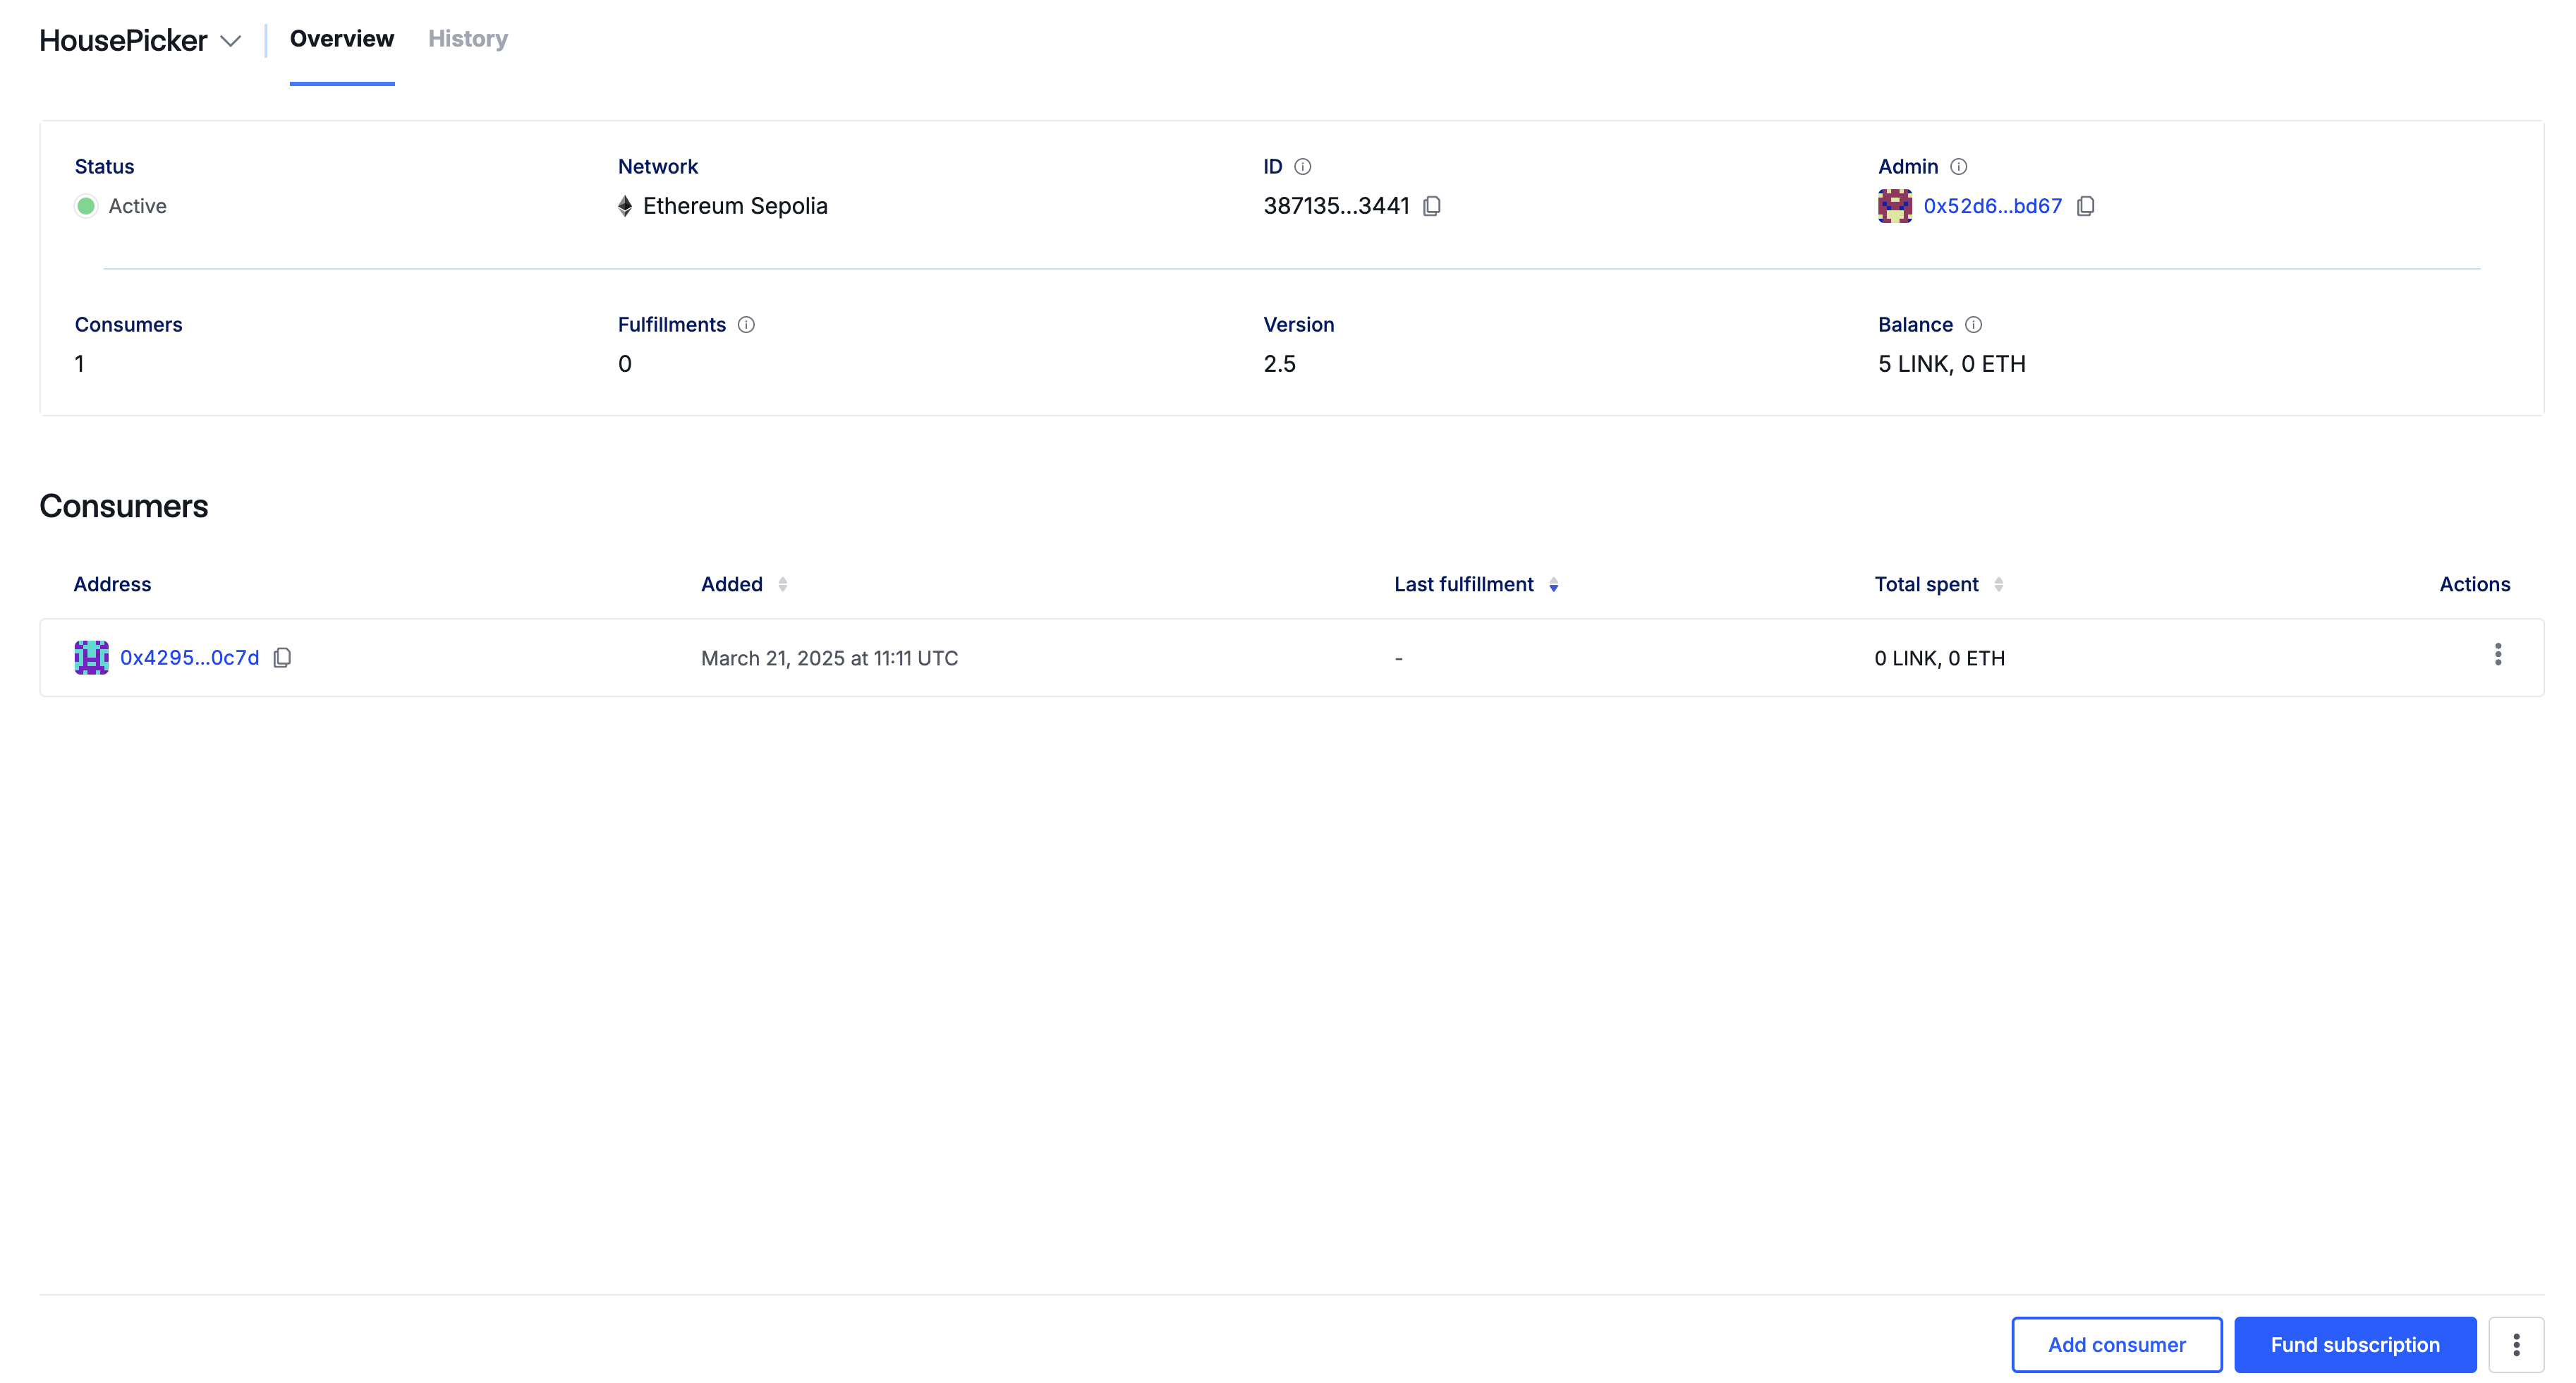
Task: Copy the subscription ID to clipboard
Action: pyautogui.click(x=1432, y=206)
